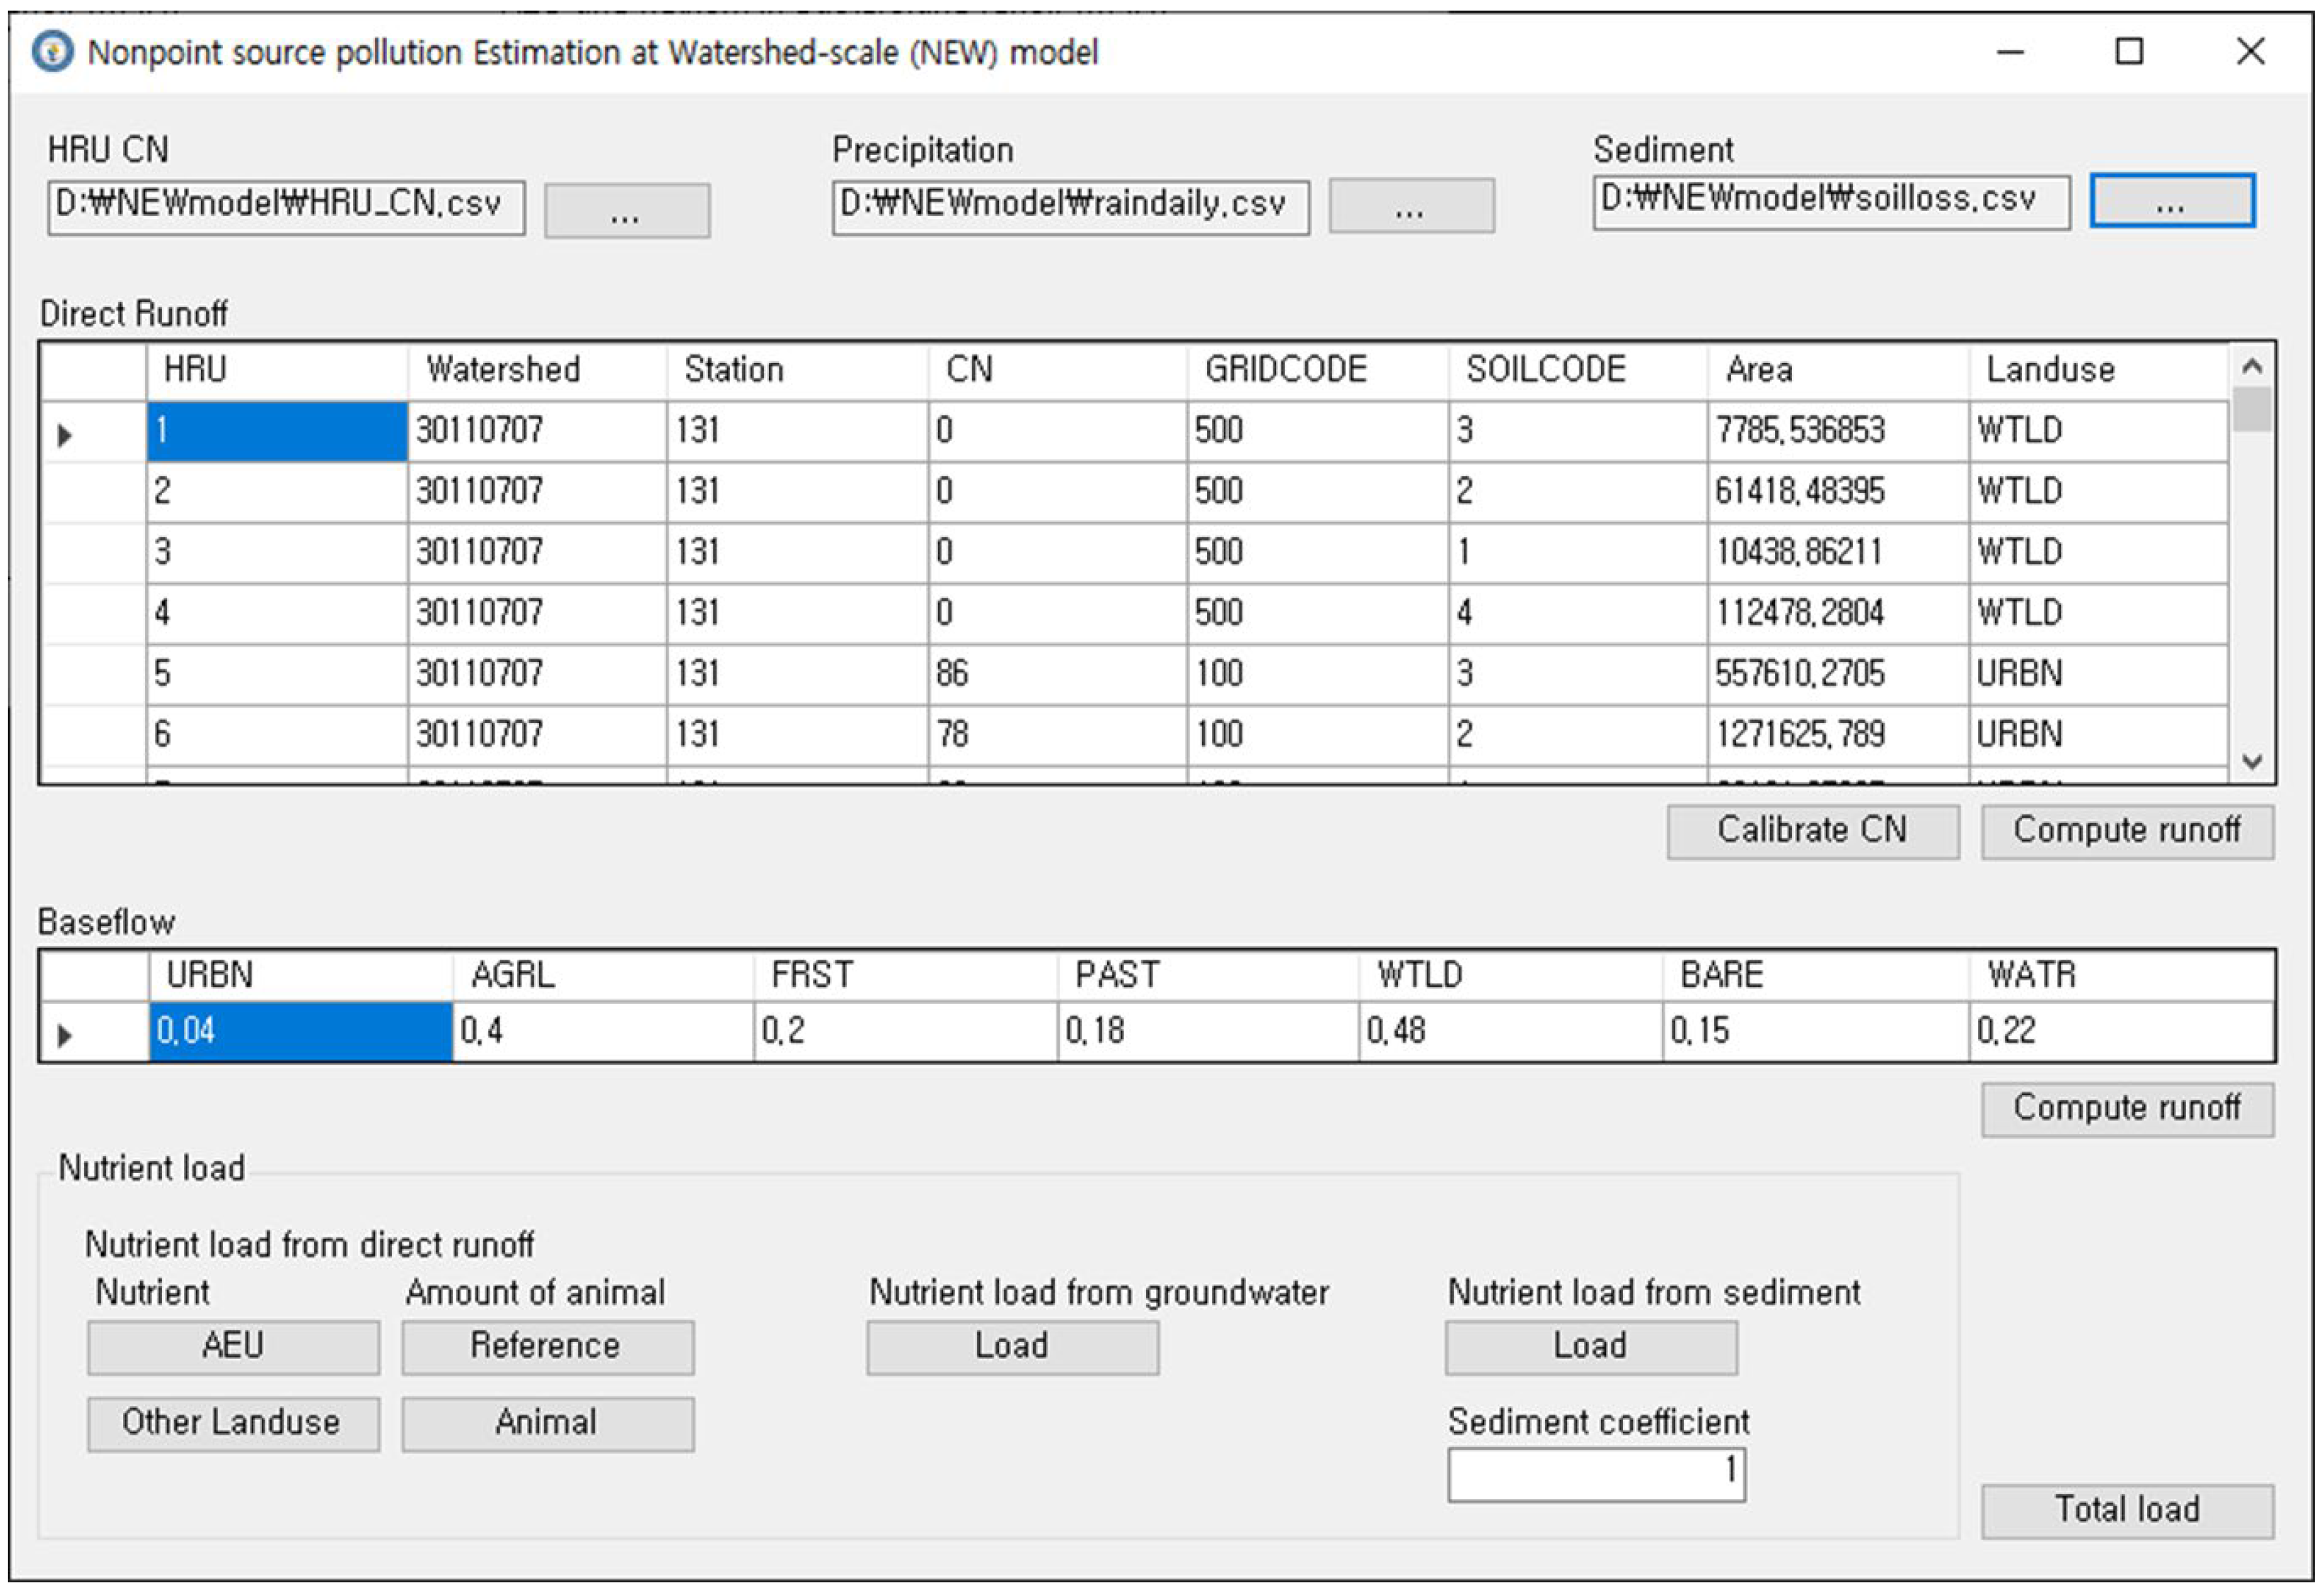Viewport: 2324px width, 1596px height.
Task: Click the NEW model app icon in title bar
Action: click(x=52, y=52)
